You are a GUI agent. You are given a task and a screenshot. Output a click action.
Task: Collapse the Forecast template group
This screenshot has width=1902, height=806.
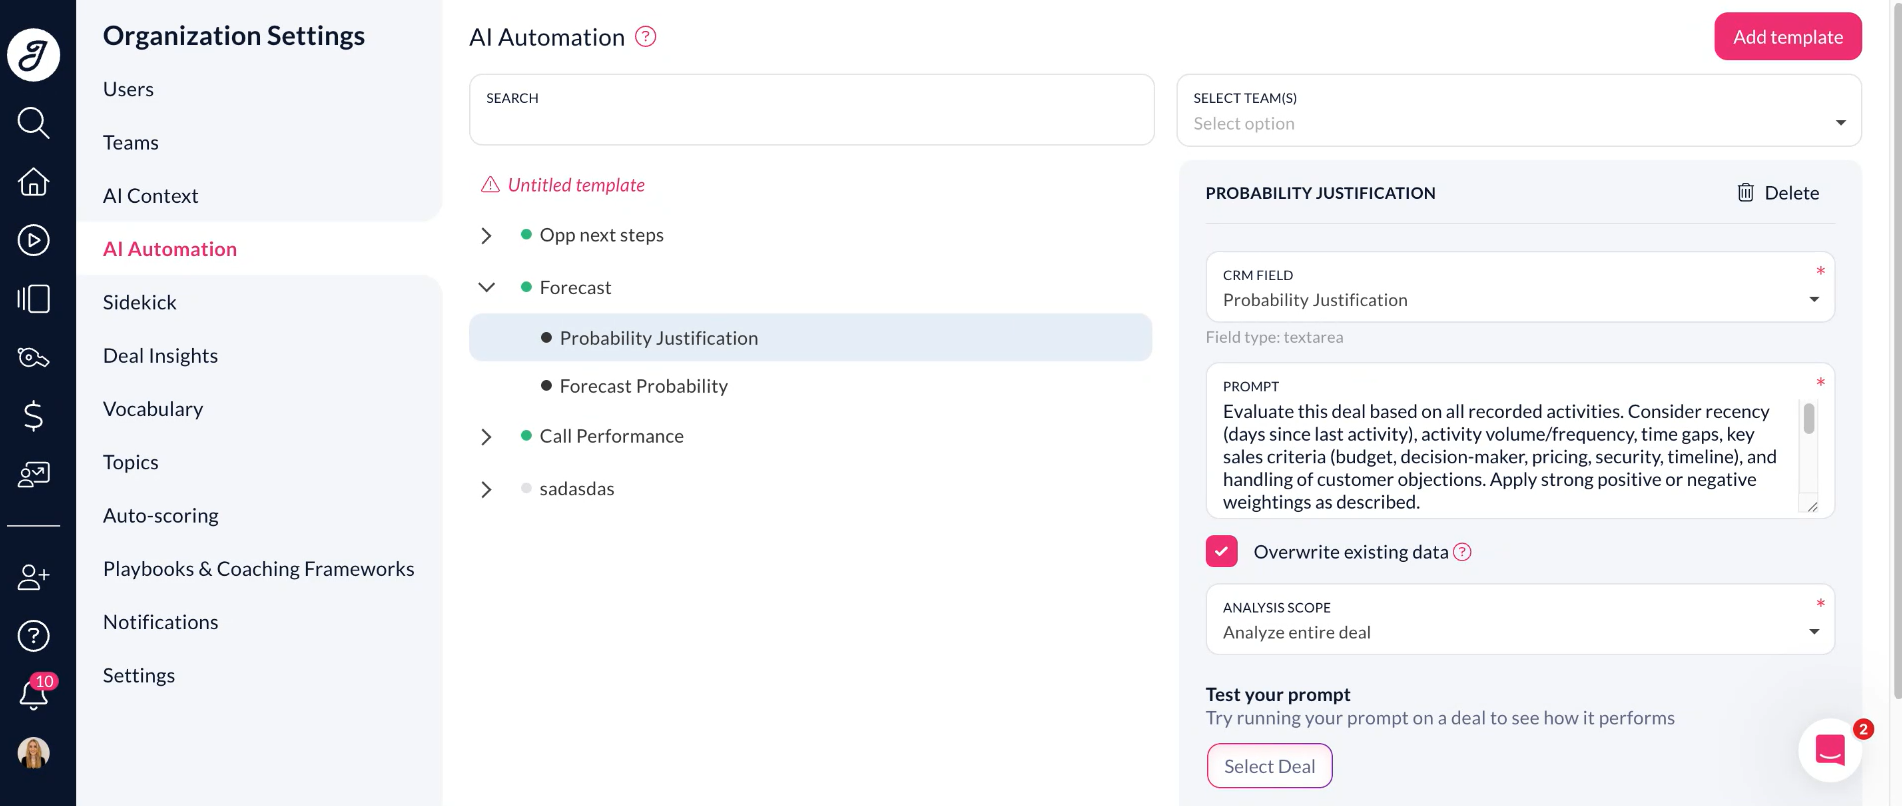pos(486,287)
